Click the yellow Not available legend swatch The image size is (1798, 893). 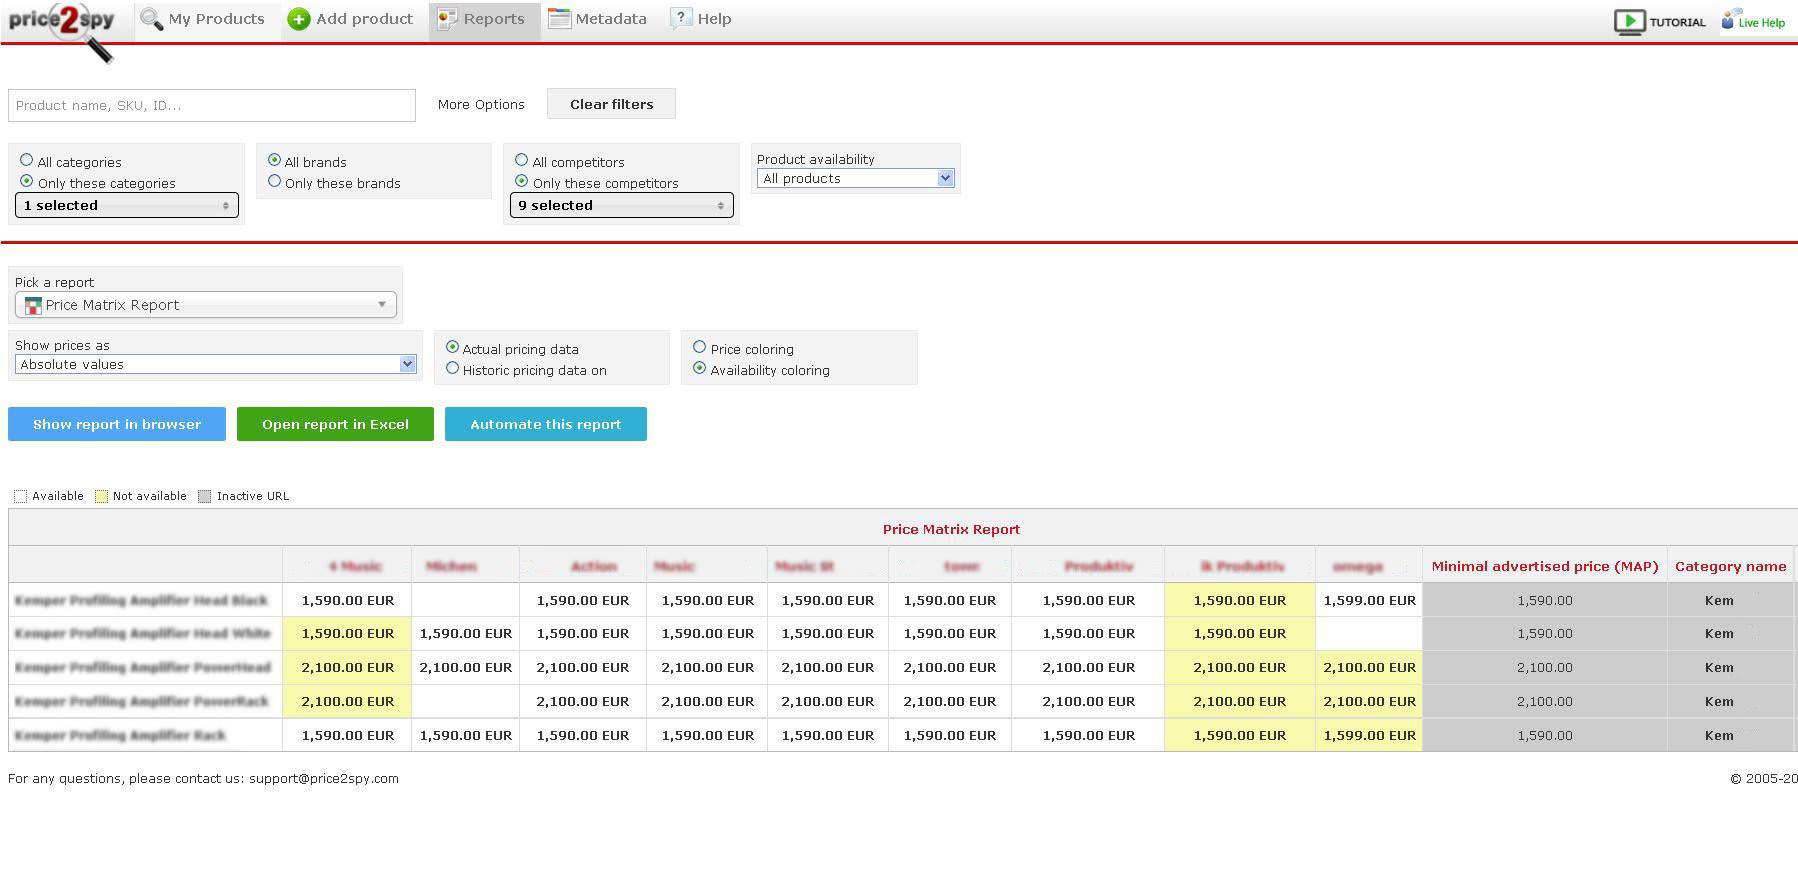[101, 496]
